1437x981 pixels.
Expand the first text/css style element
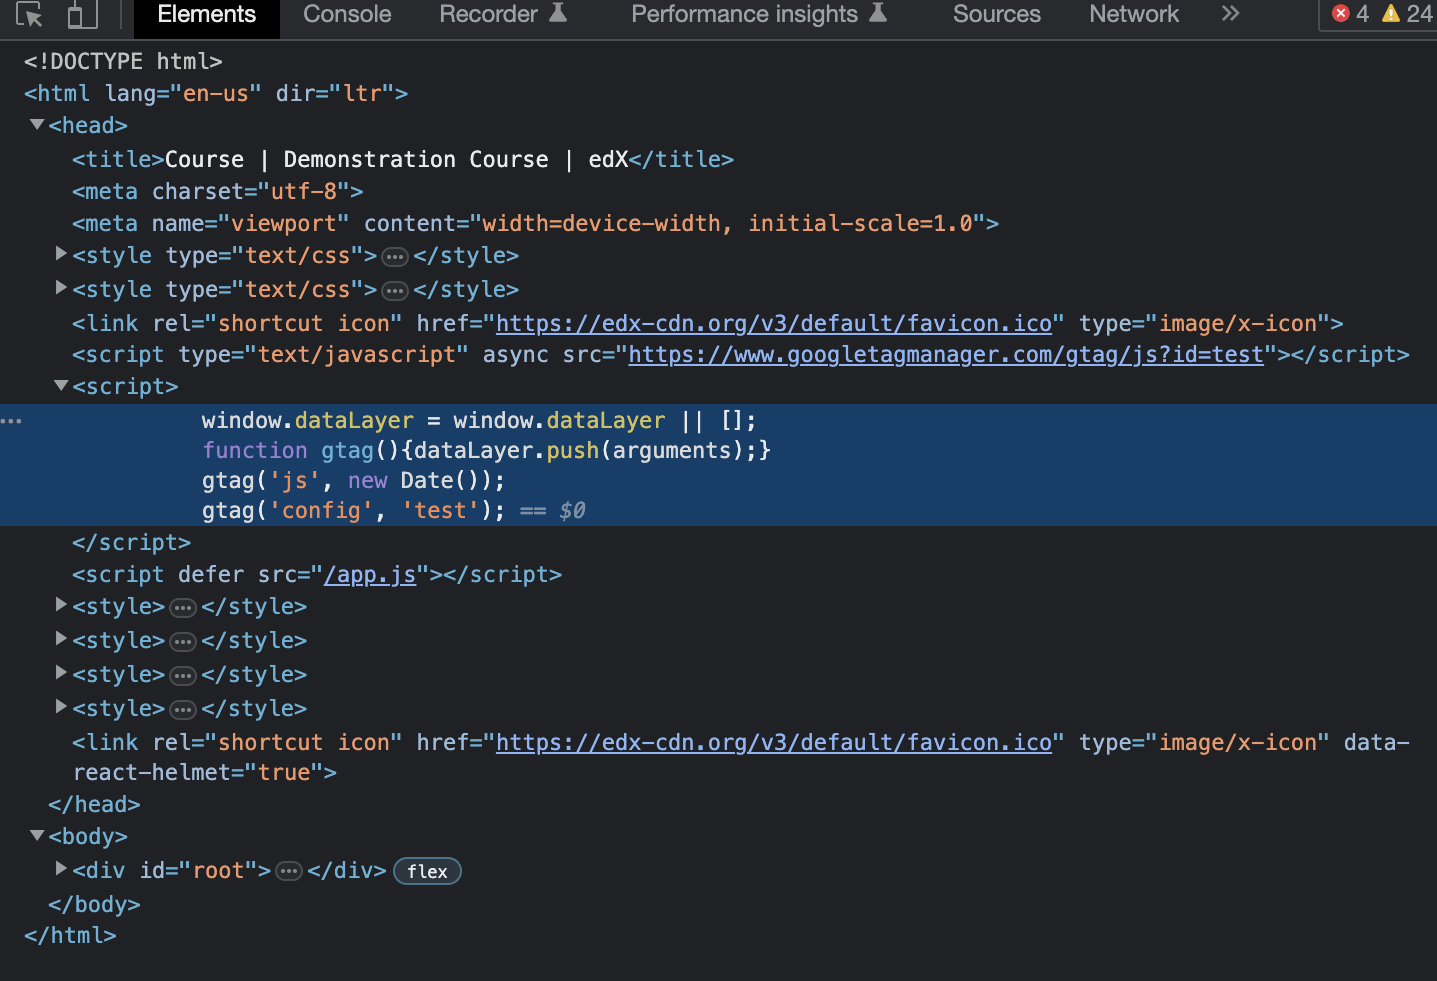[60, 254]
